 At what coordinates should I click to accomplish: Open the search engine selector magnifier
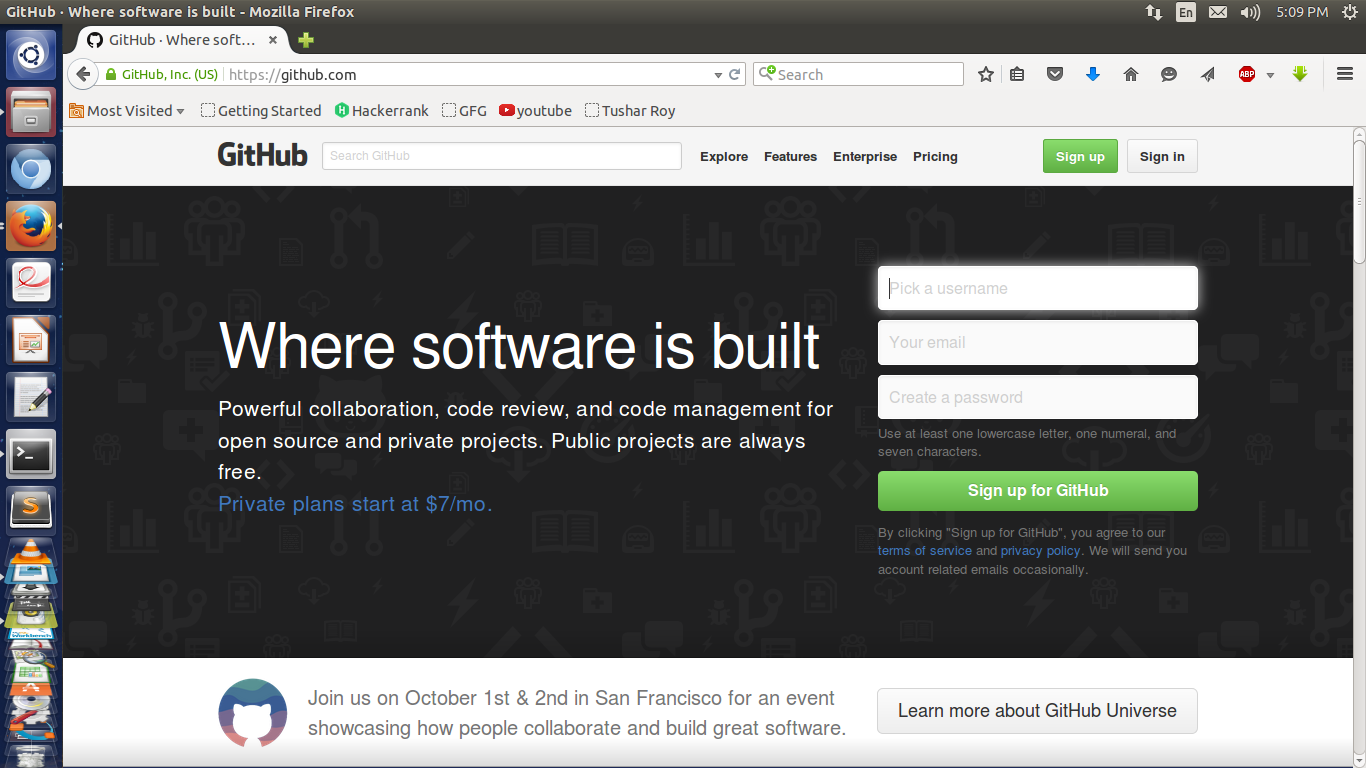[767, 74]
